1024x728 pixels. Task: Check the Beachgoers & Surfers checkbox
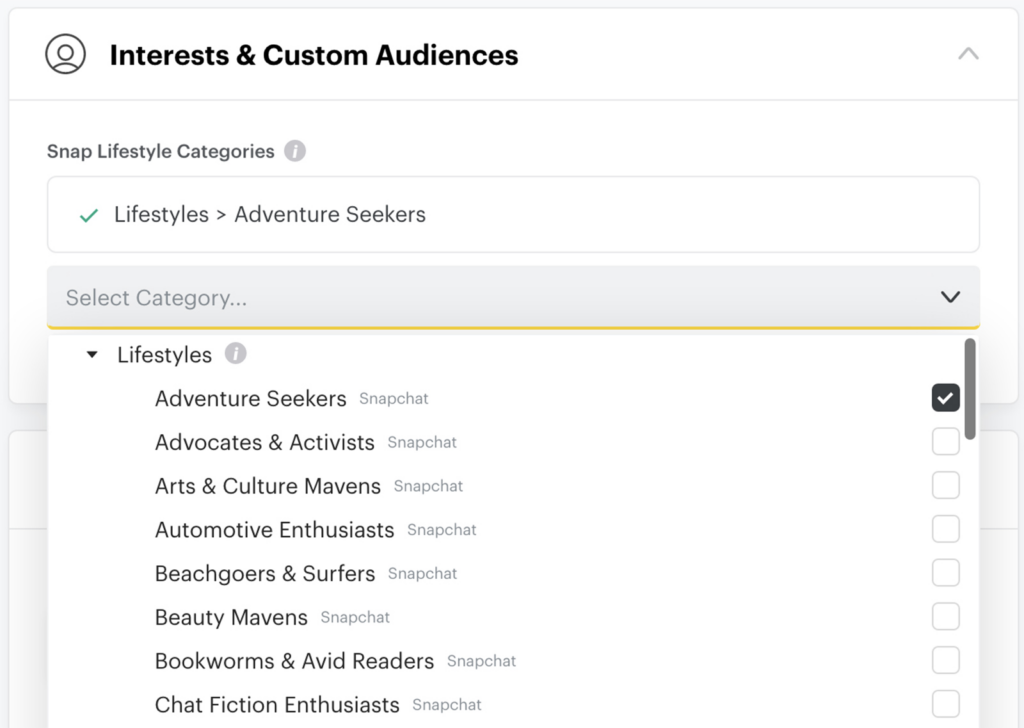pyautogui.click(x=945, y=573)
